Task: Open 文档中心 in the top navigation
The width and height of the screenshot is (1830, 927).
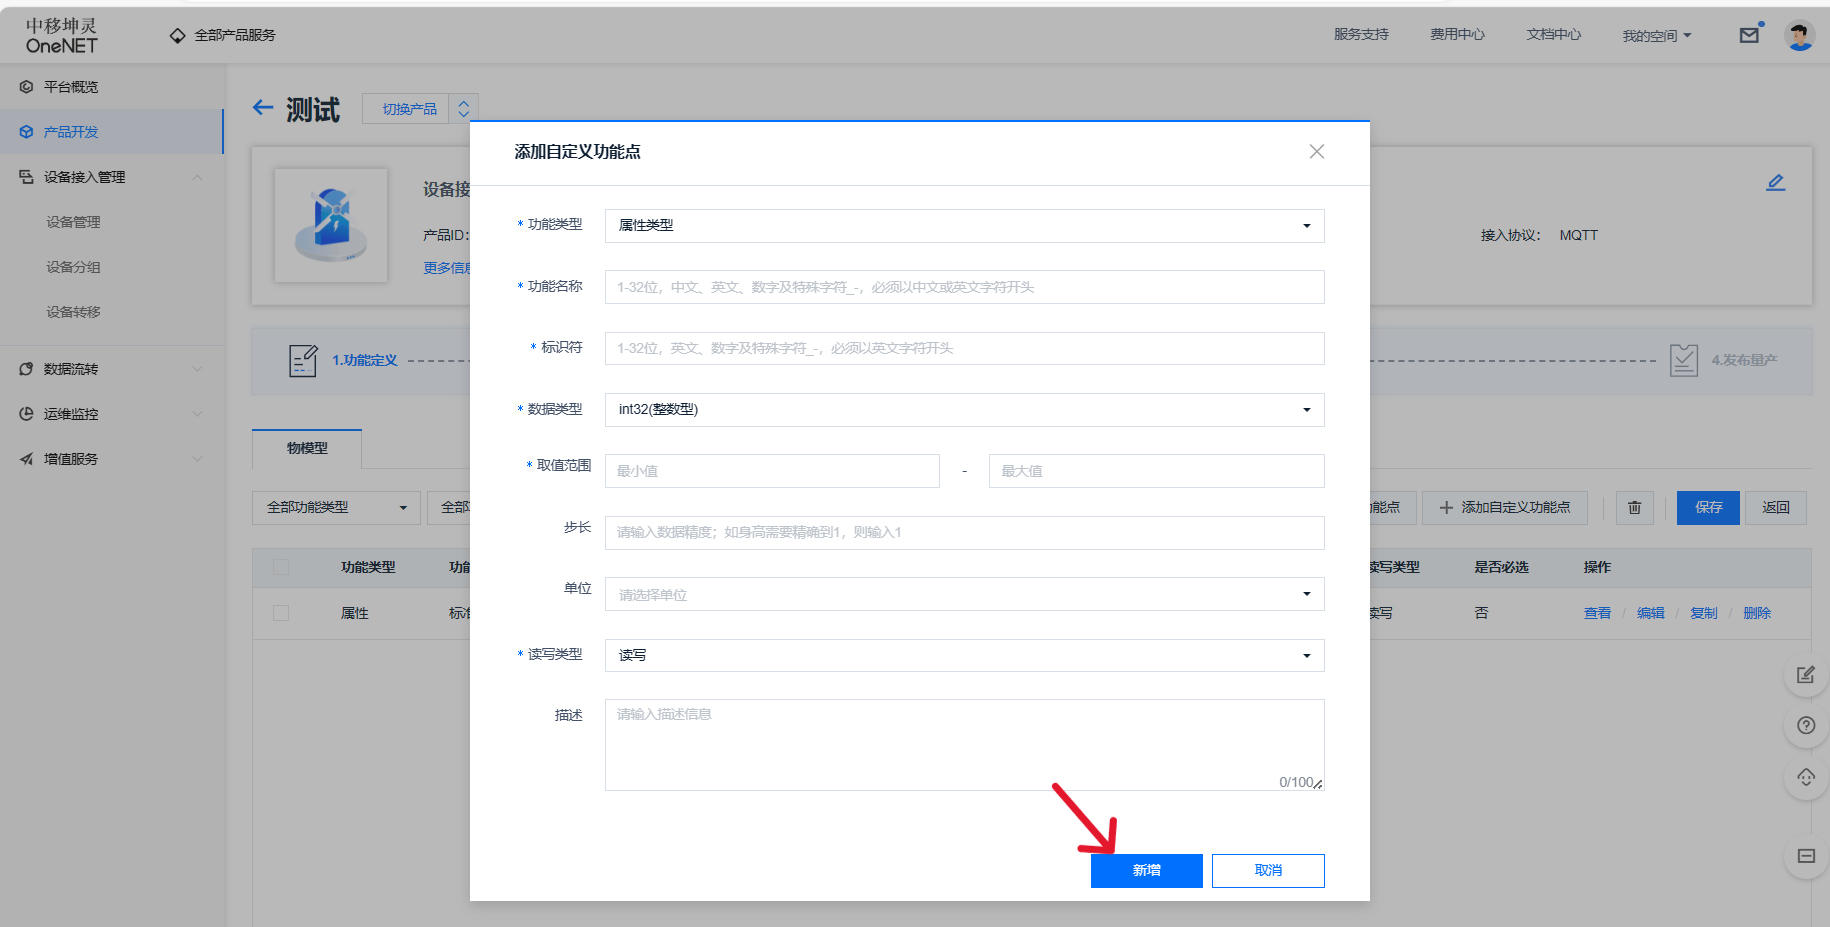Action: click(1552, 33)
